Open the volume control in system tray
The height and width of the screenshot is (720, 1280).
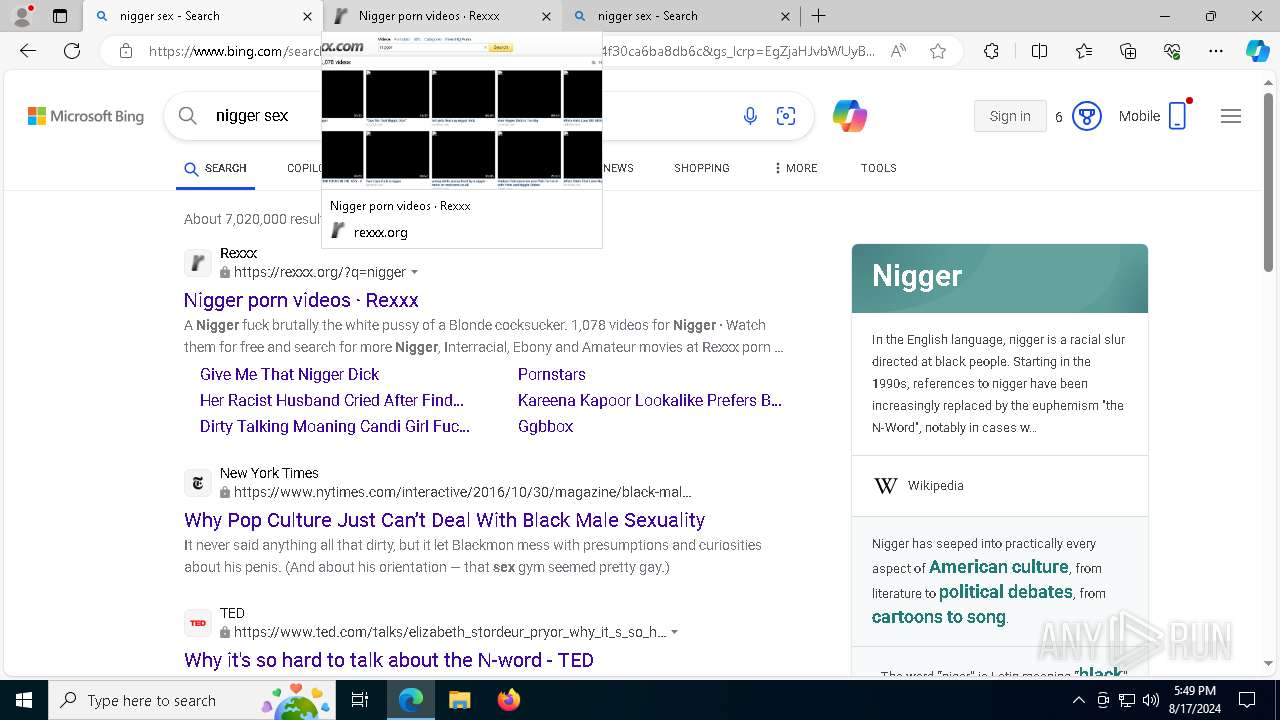coord(1150,700)
